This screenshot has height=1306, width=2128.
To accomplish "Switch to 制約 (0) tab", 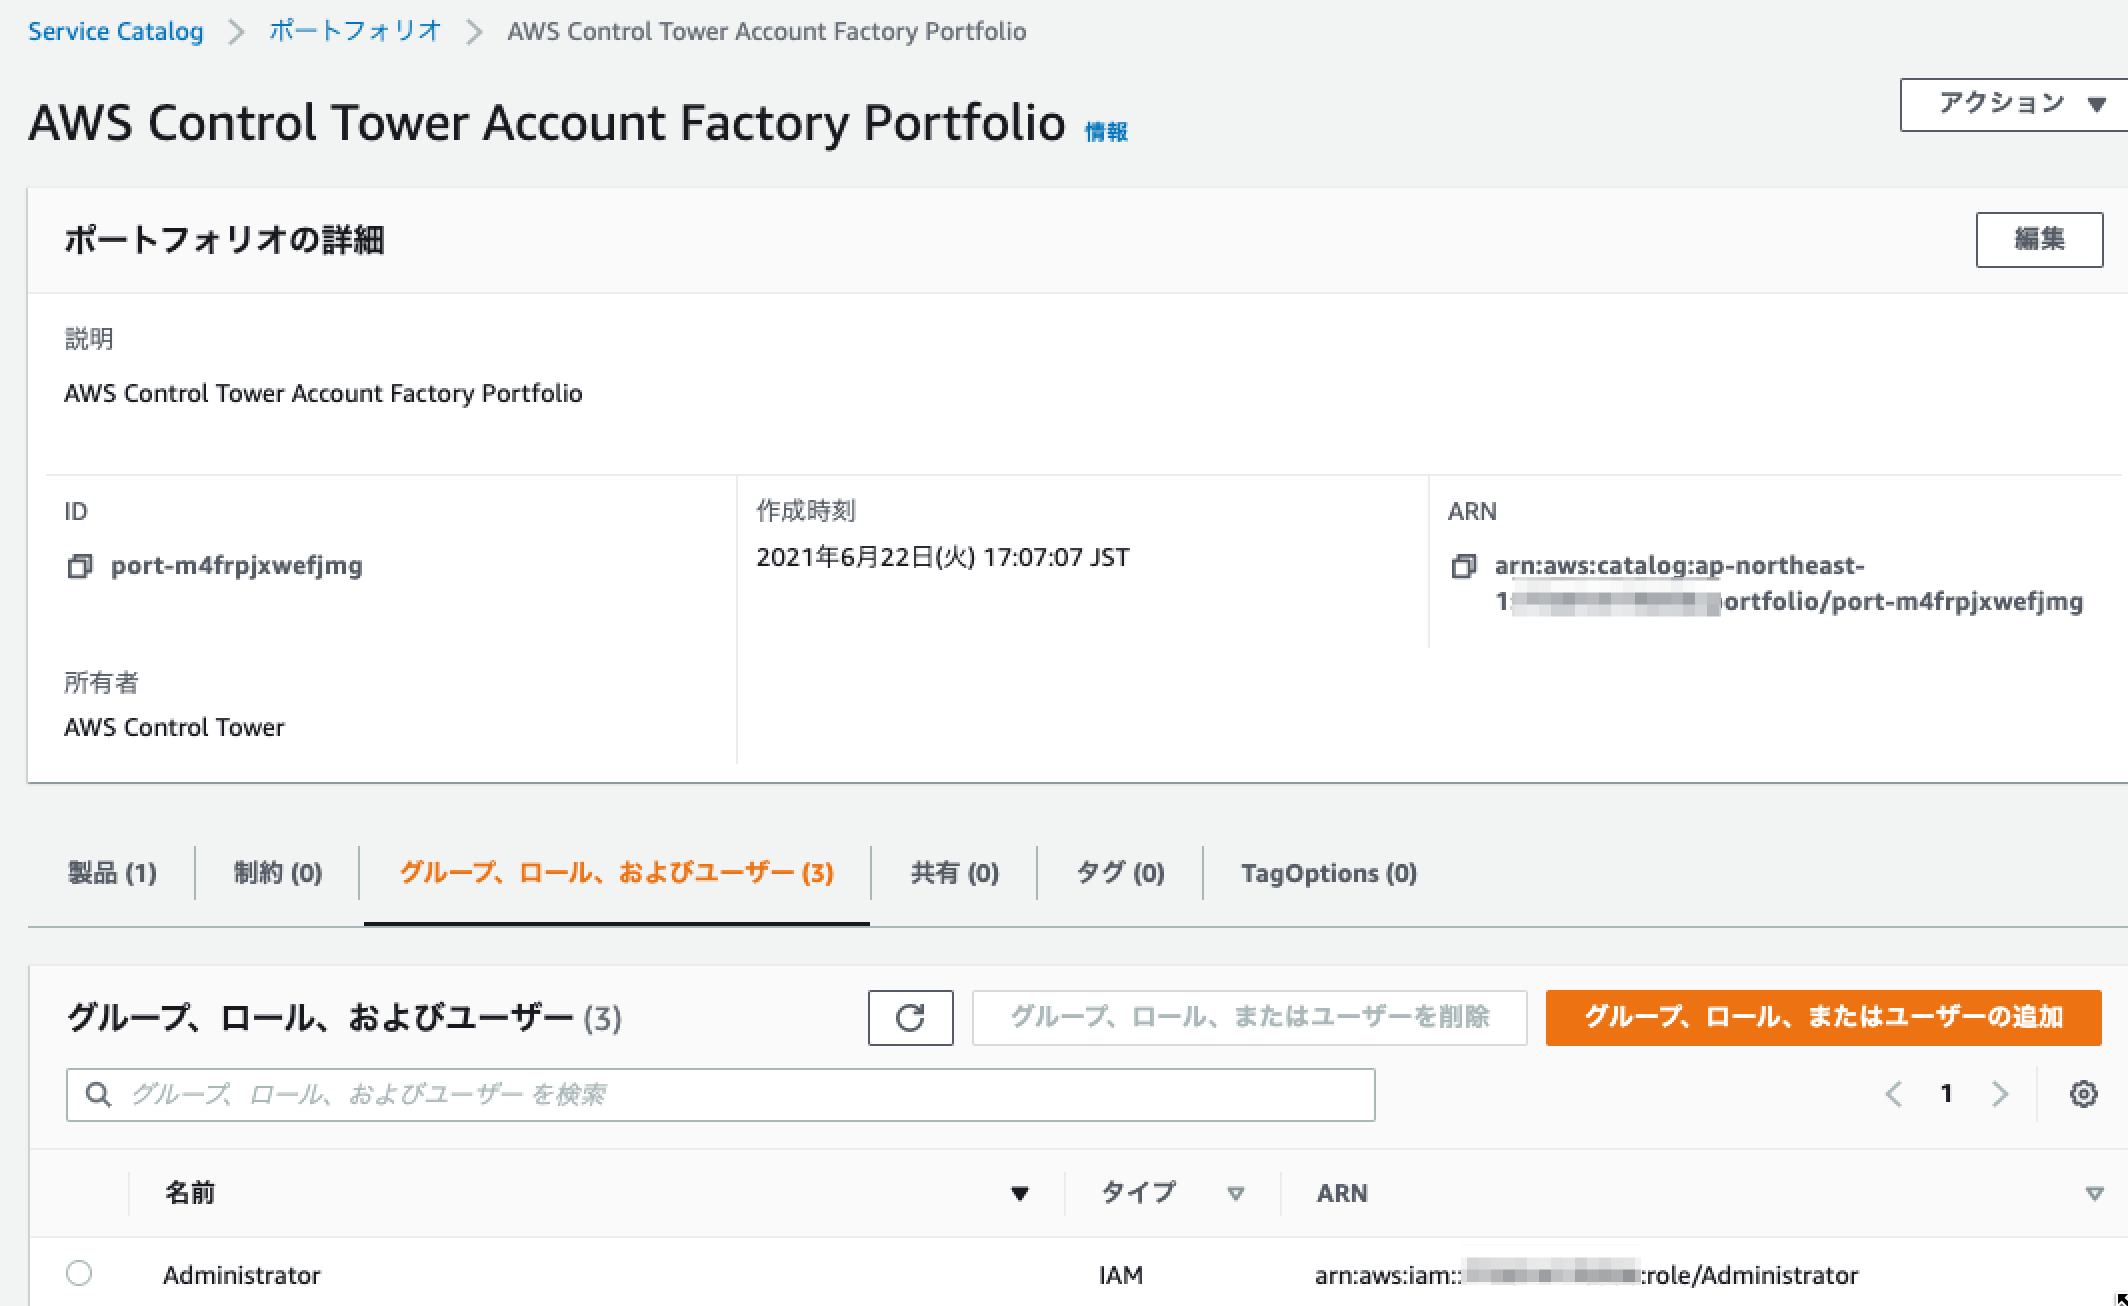I will coord(278,873).
